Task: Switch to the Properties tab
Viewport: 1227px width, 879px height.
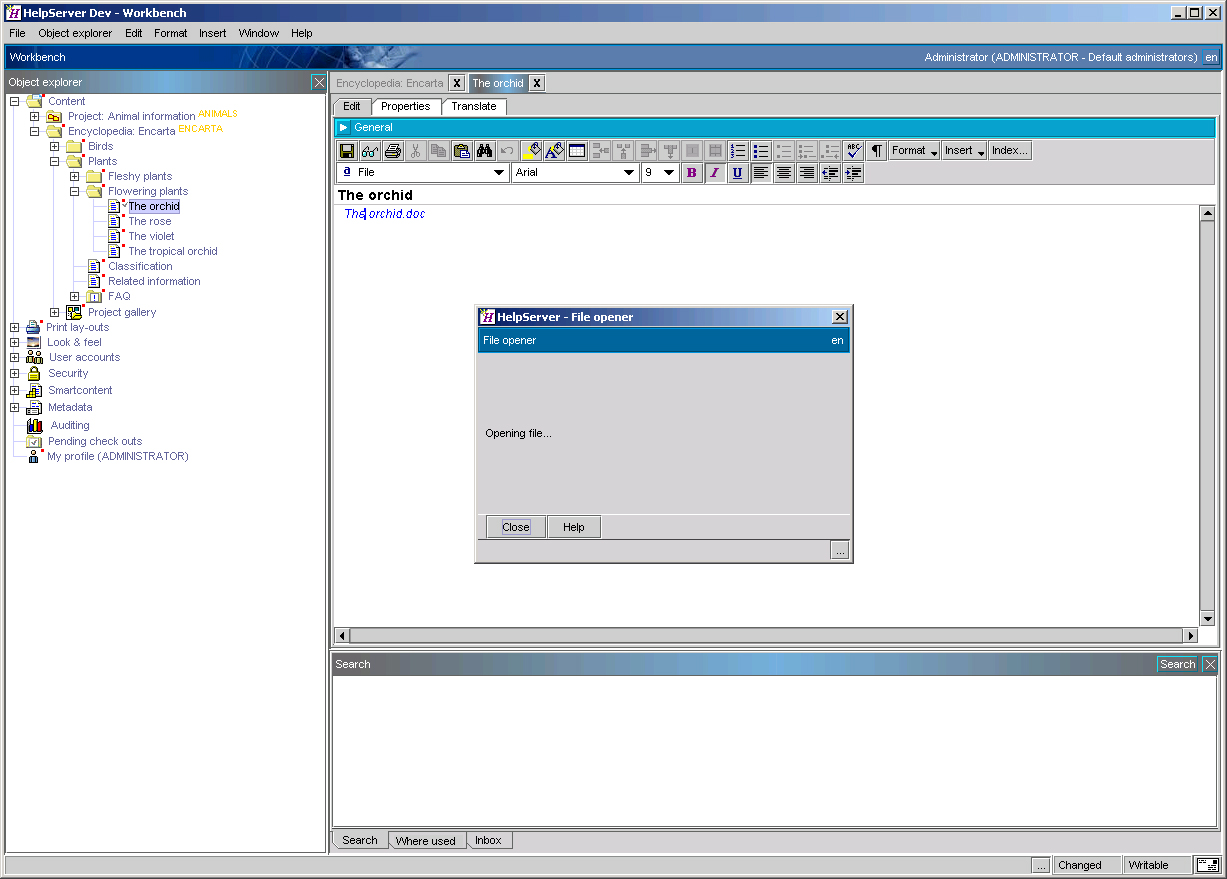Action: click(x=406, y=106)
